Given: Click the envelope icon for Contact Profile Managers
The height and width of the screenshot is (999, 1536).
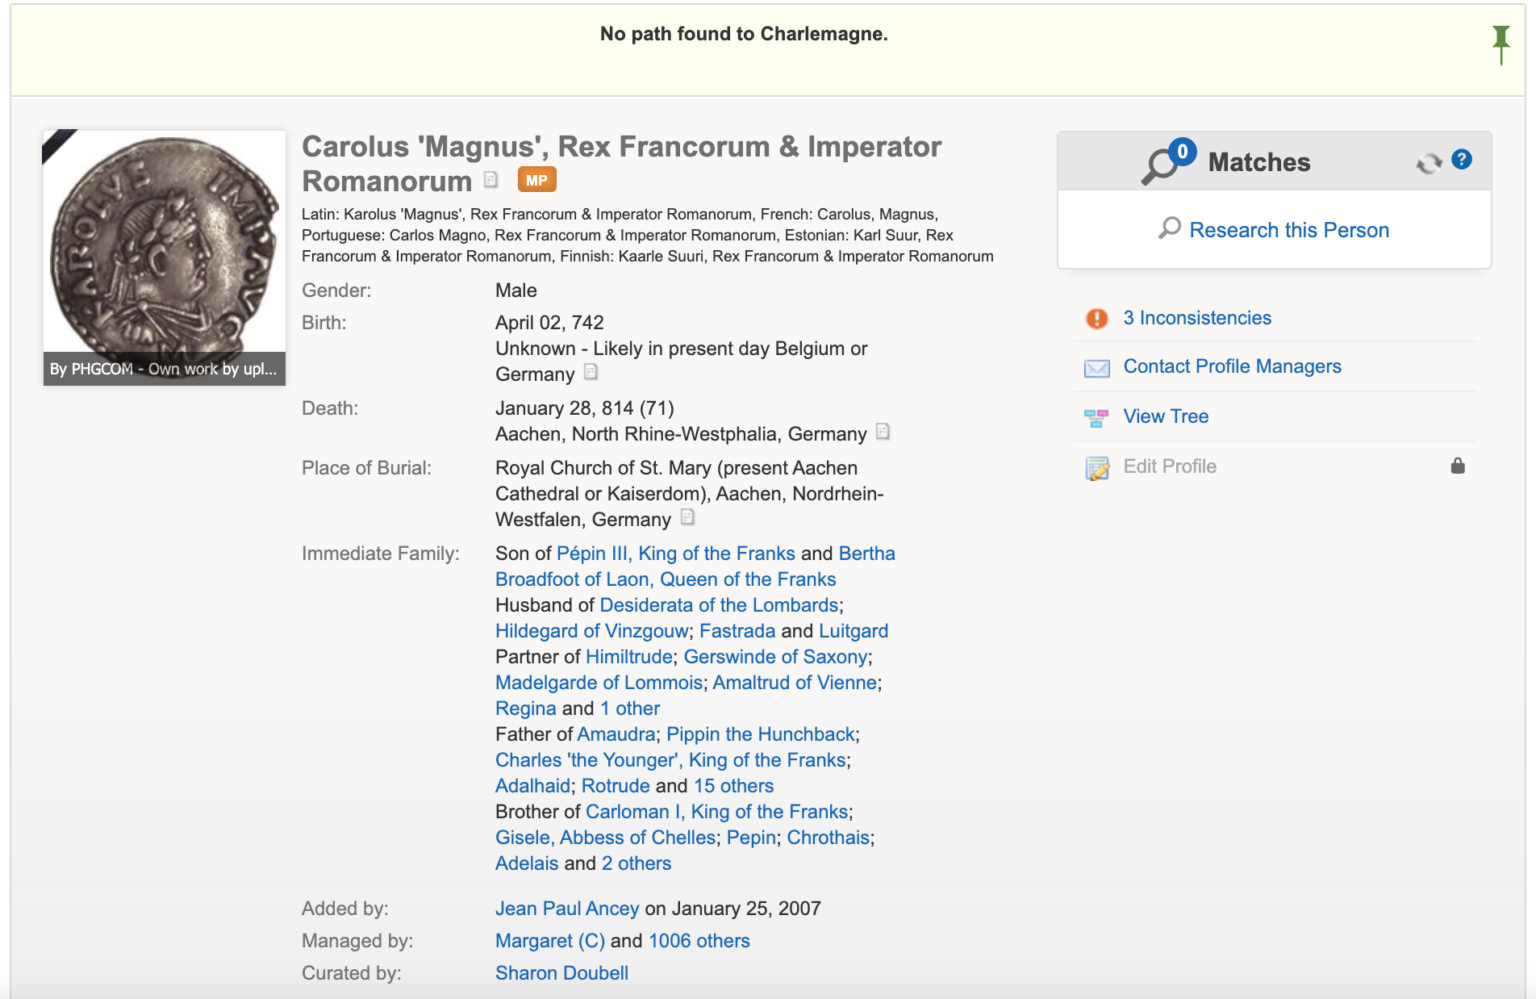Looking at the screenshot, I should pos(1096,368).
